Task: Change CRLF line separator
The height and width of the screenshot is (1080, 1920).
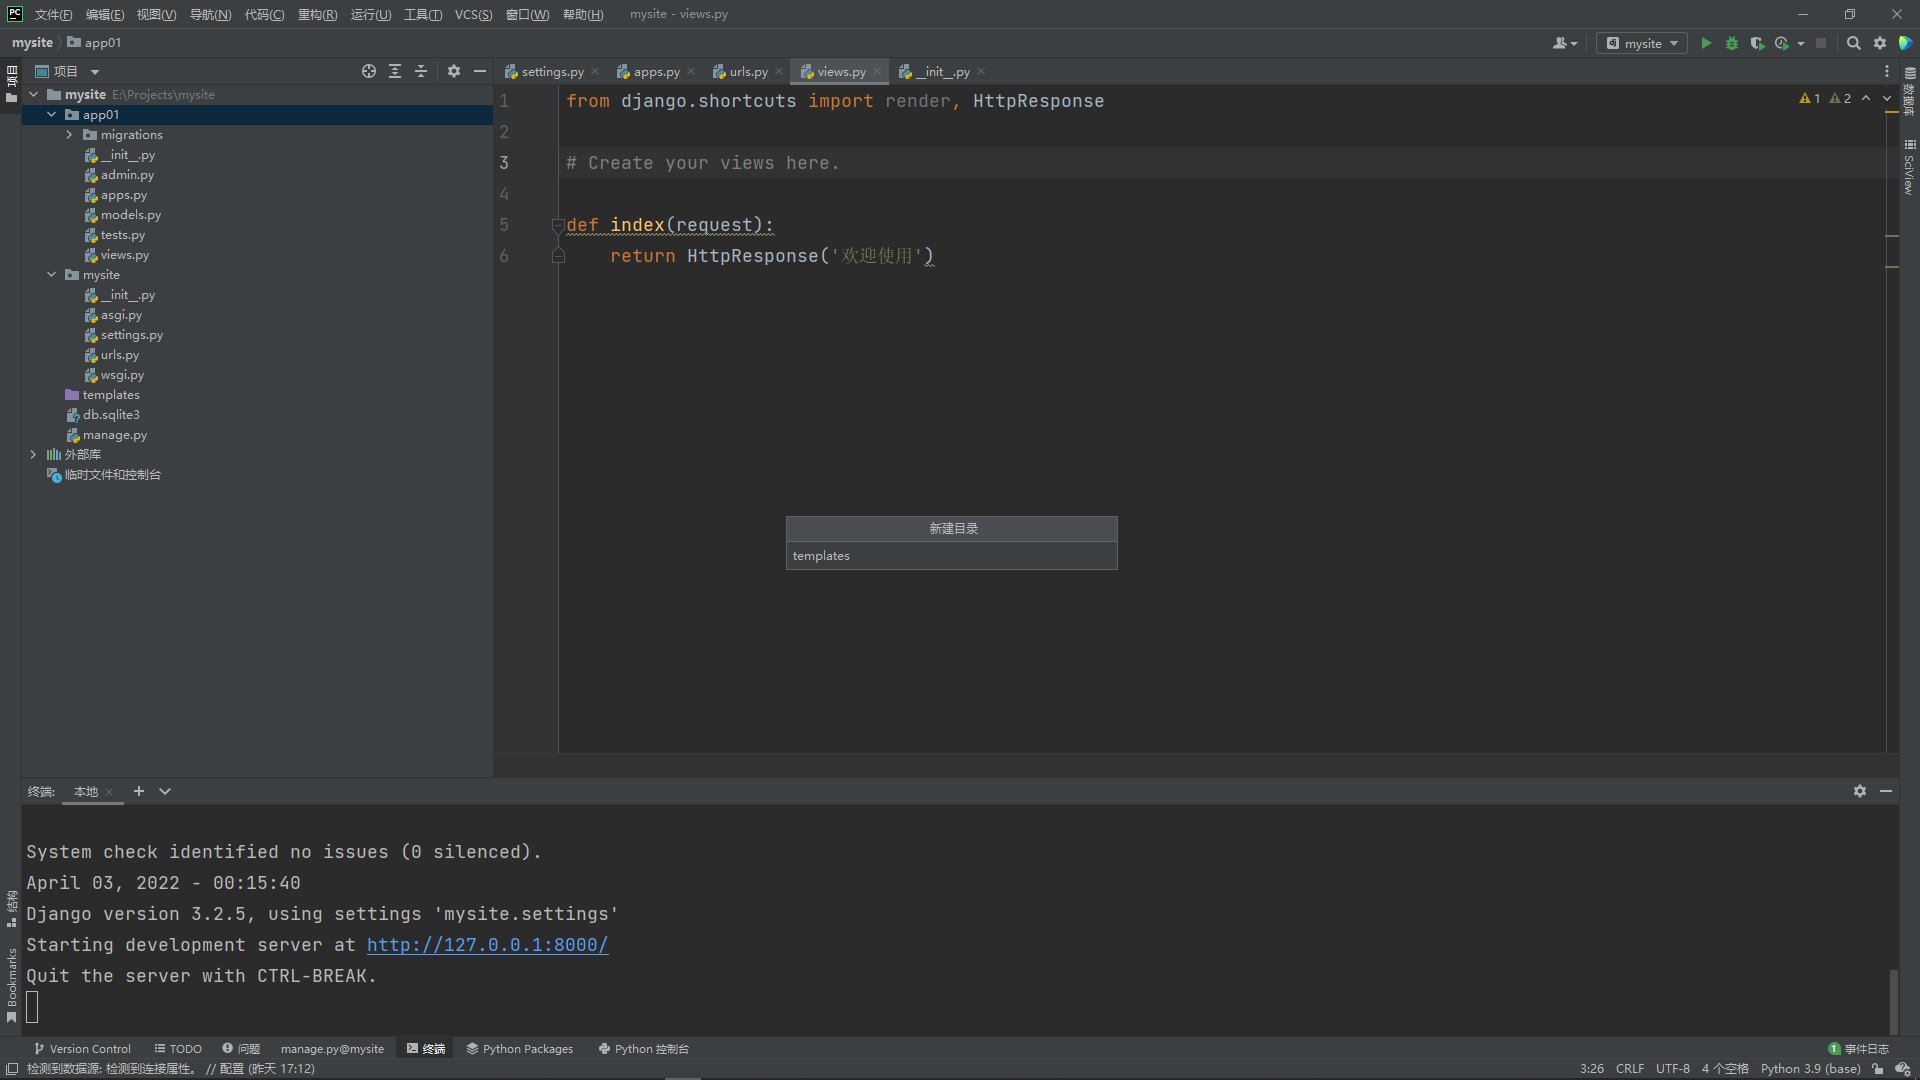Action: 1630,1069
